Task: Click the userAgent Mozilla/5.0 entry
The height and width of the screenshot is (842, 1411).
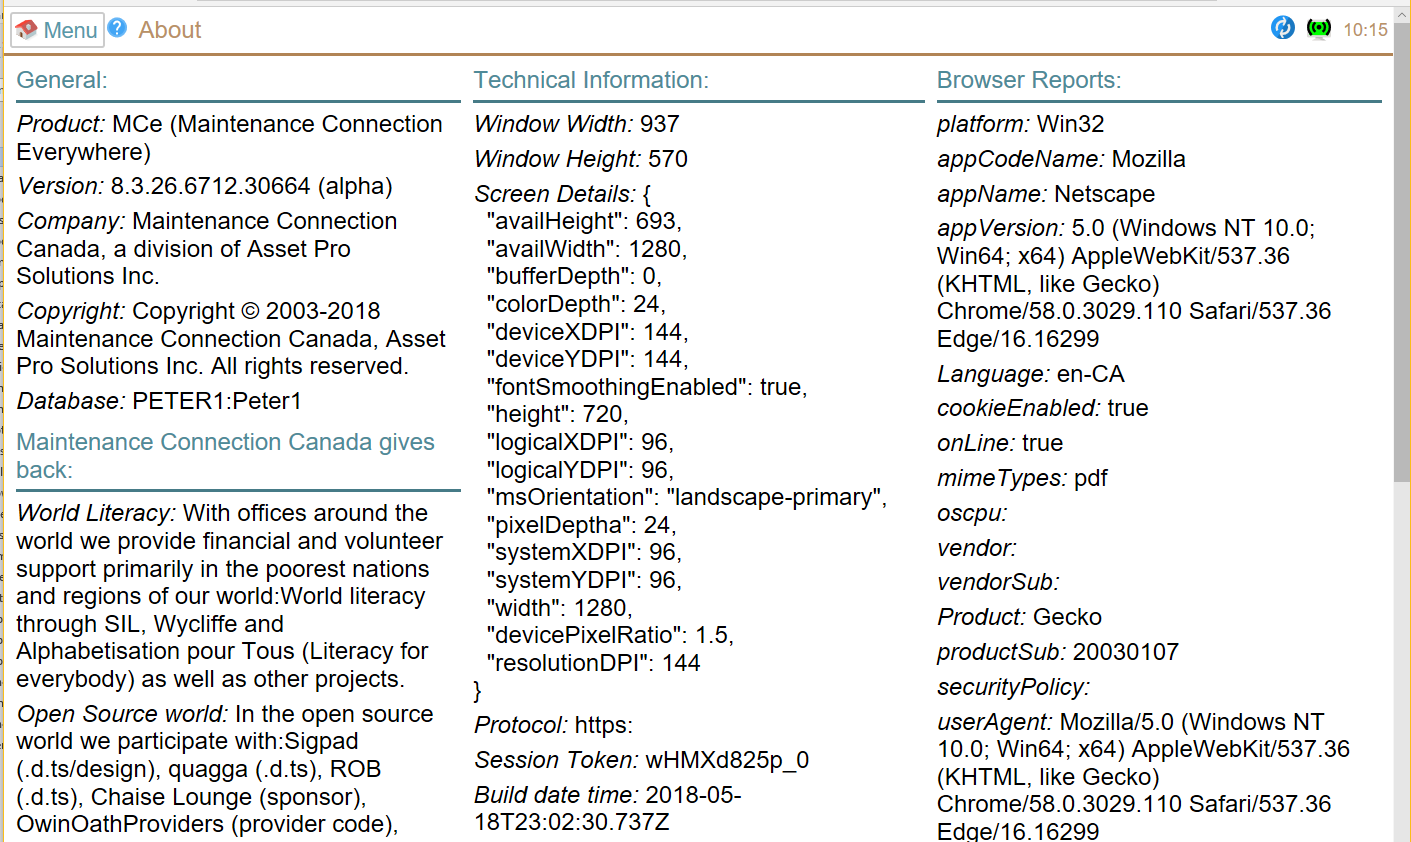Action: click(x=1143, y=776)
